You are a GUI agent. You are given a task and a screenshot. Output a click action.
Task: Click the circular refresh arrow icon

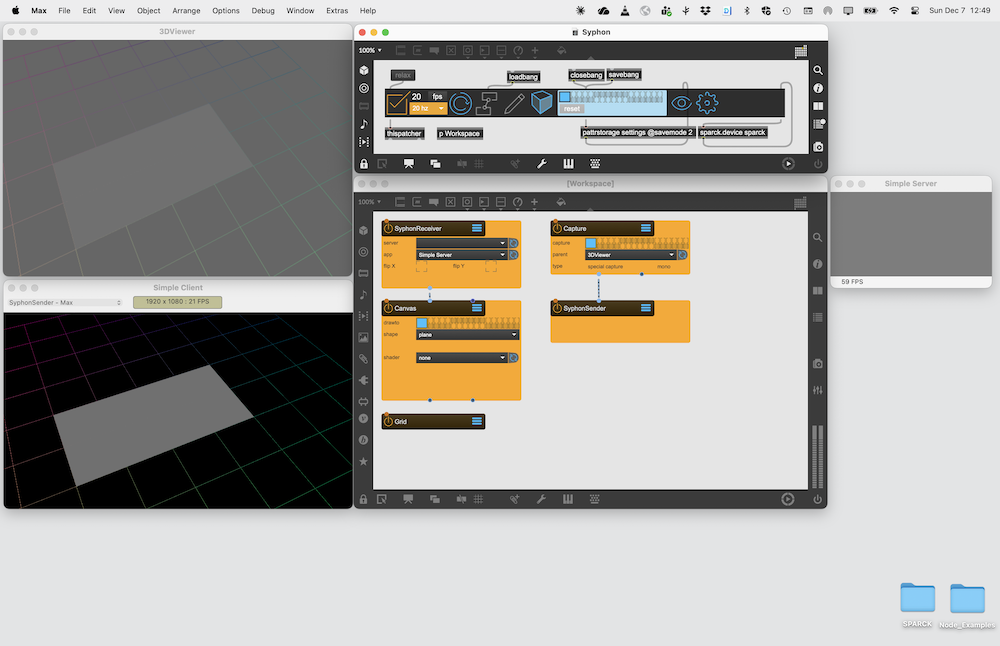click(461, 103)
